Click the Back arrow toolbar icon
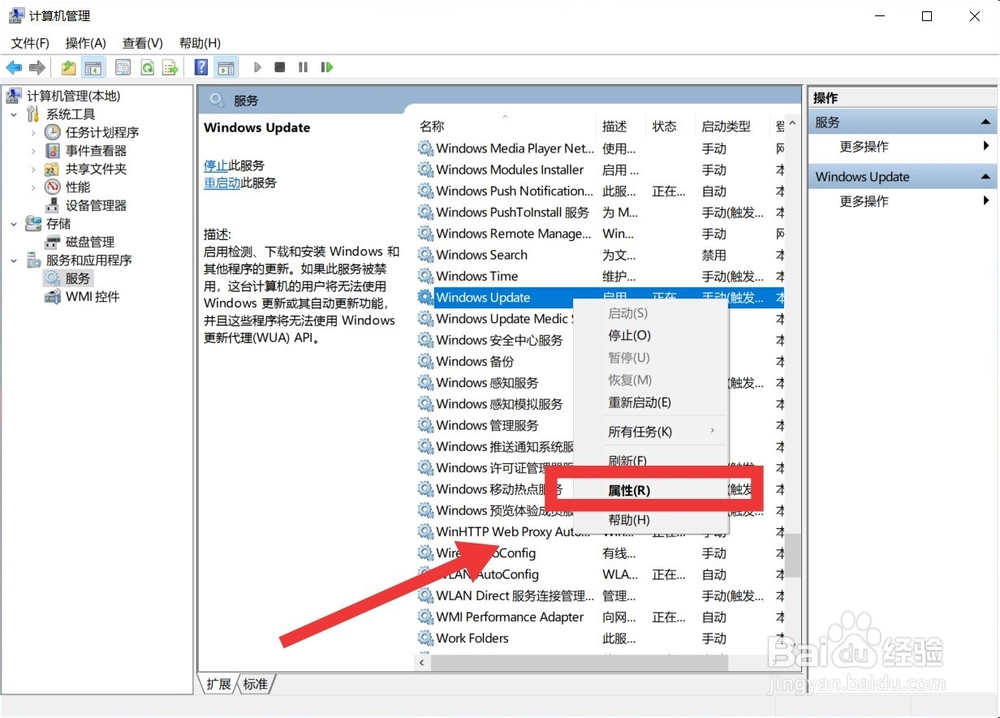 pos(14,67)
